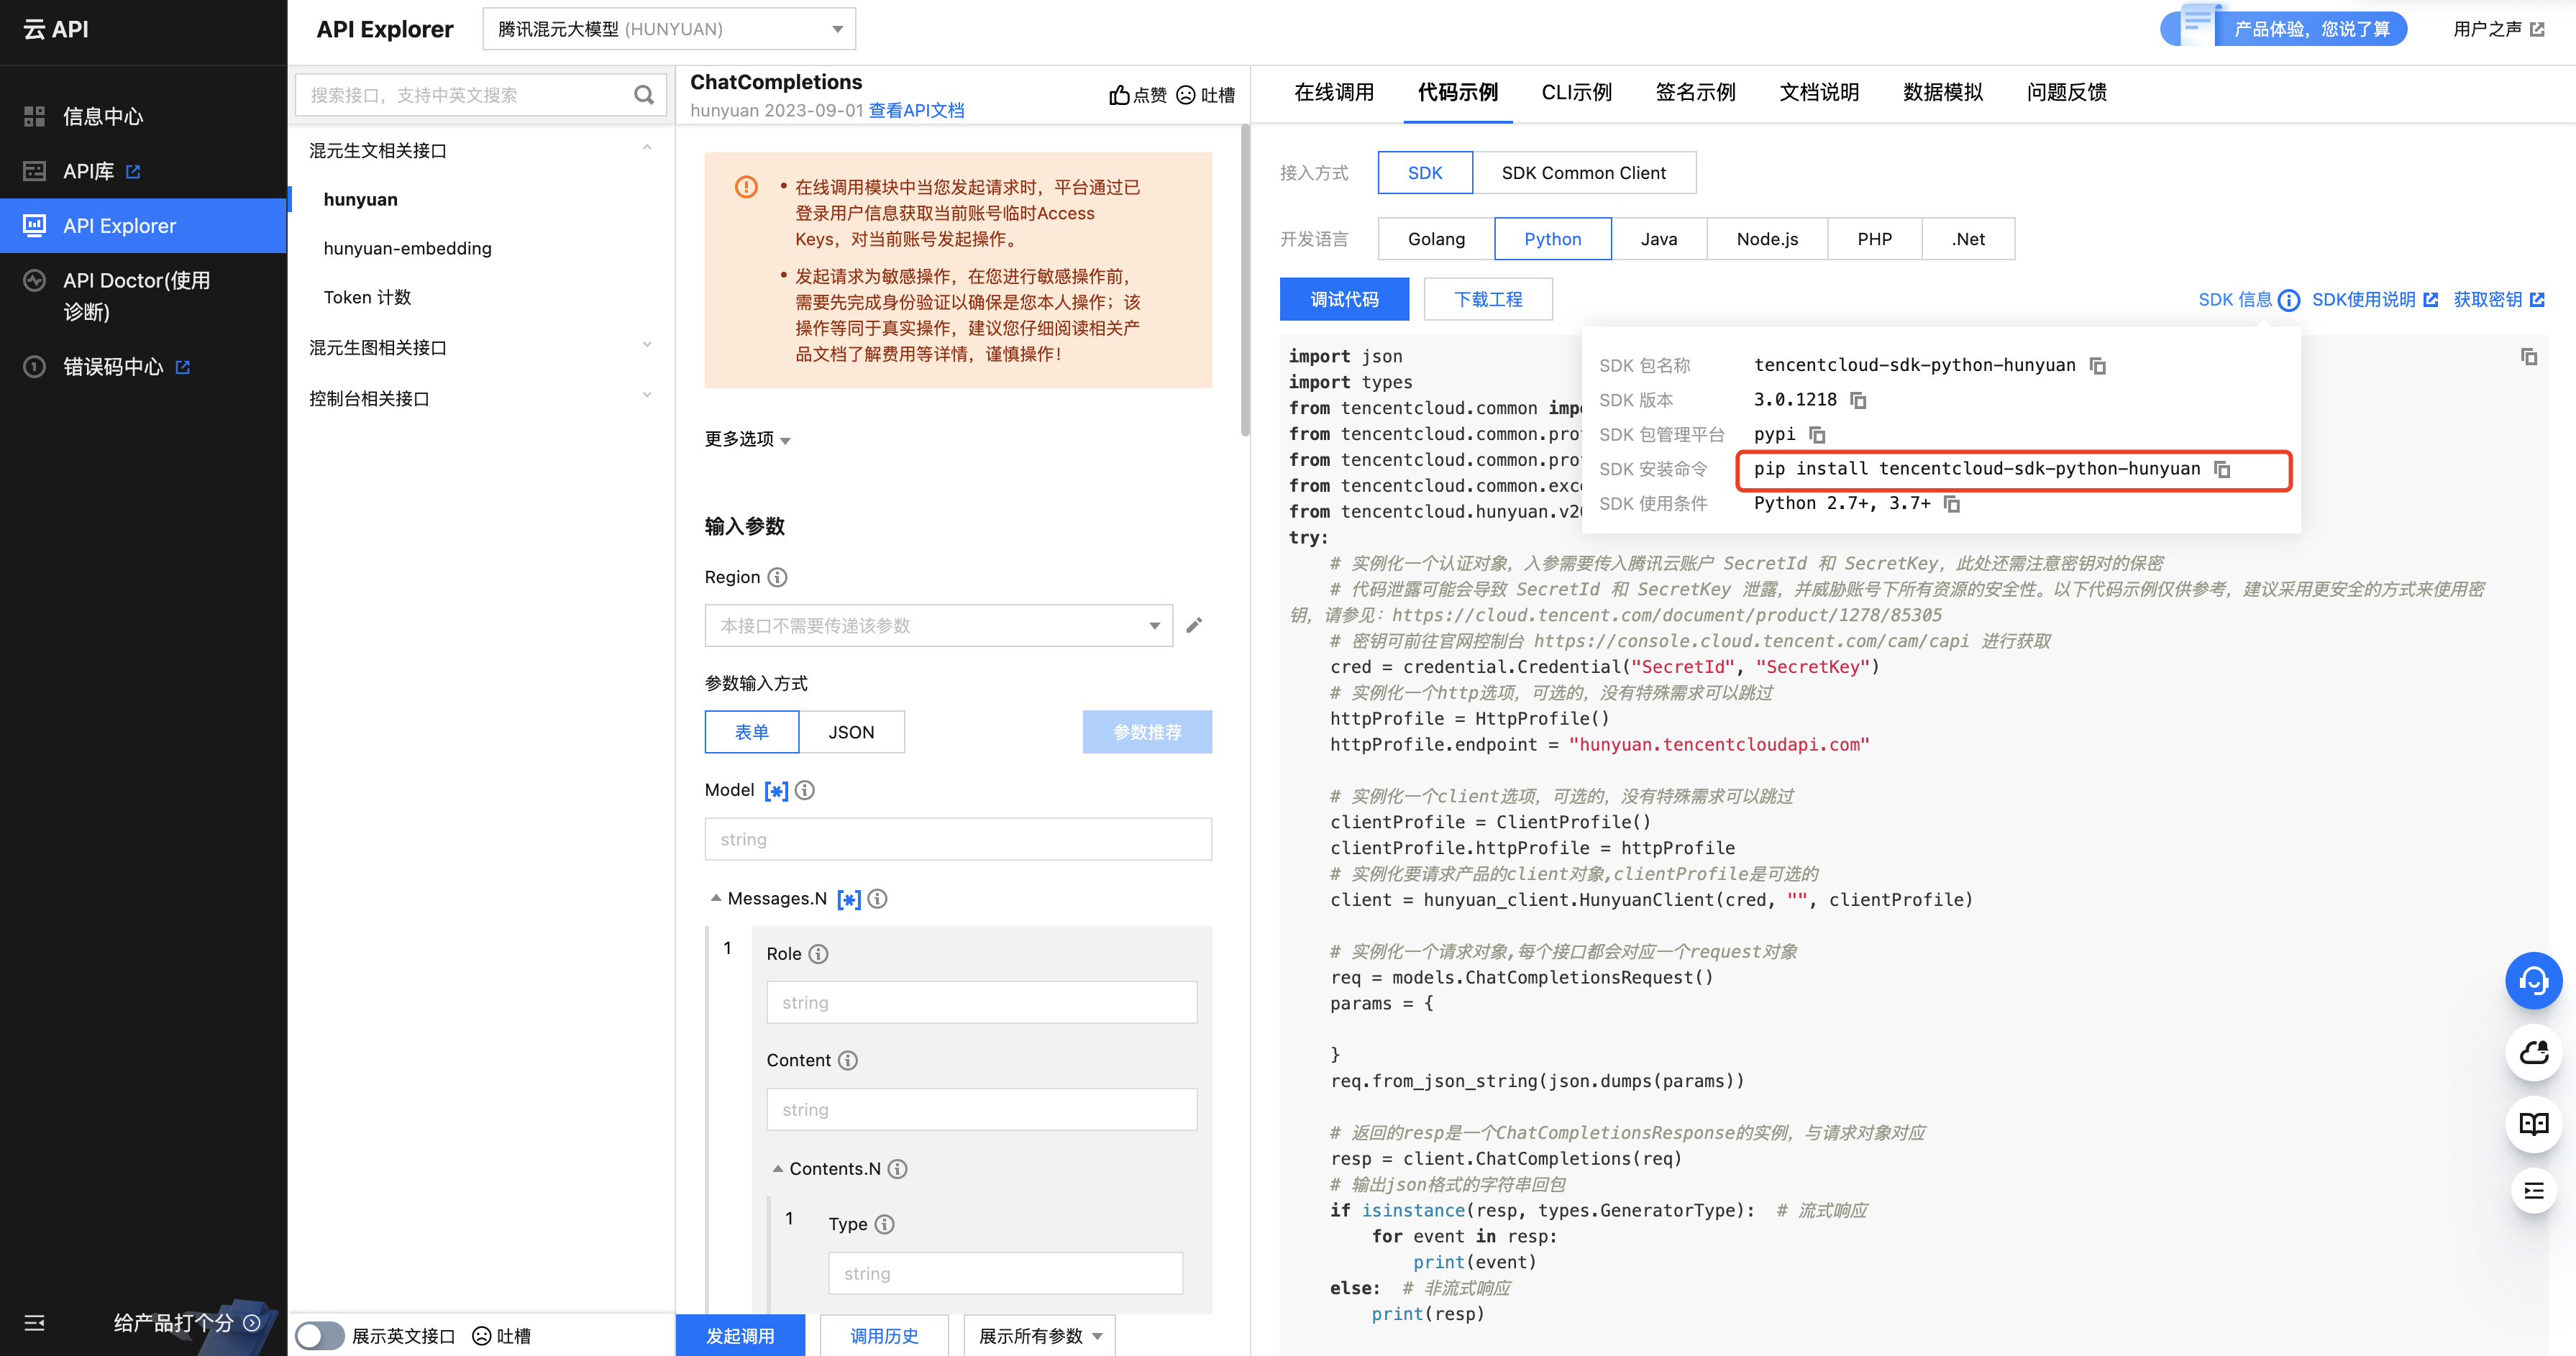Click the SDK 信息 info icon
Image resolution: width=2576 pixels, height=1356 pixels.
click(x=2289, y=300)
